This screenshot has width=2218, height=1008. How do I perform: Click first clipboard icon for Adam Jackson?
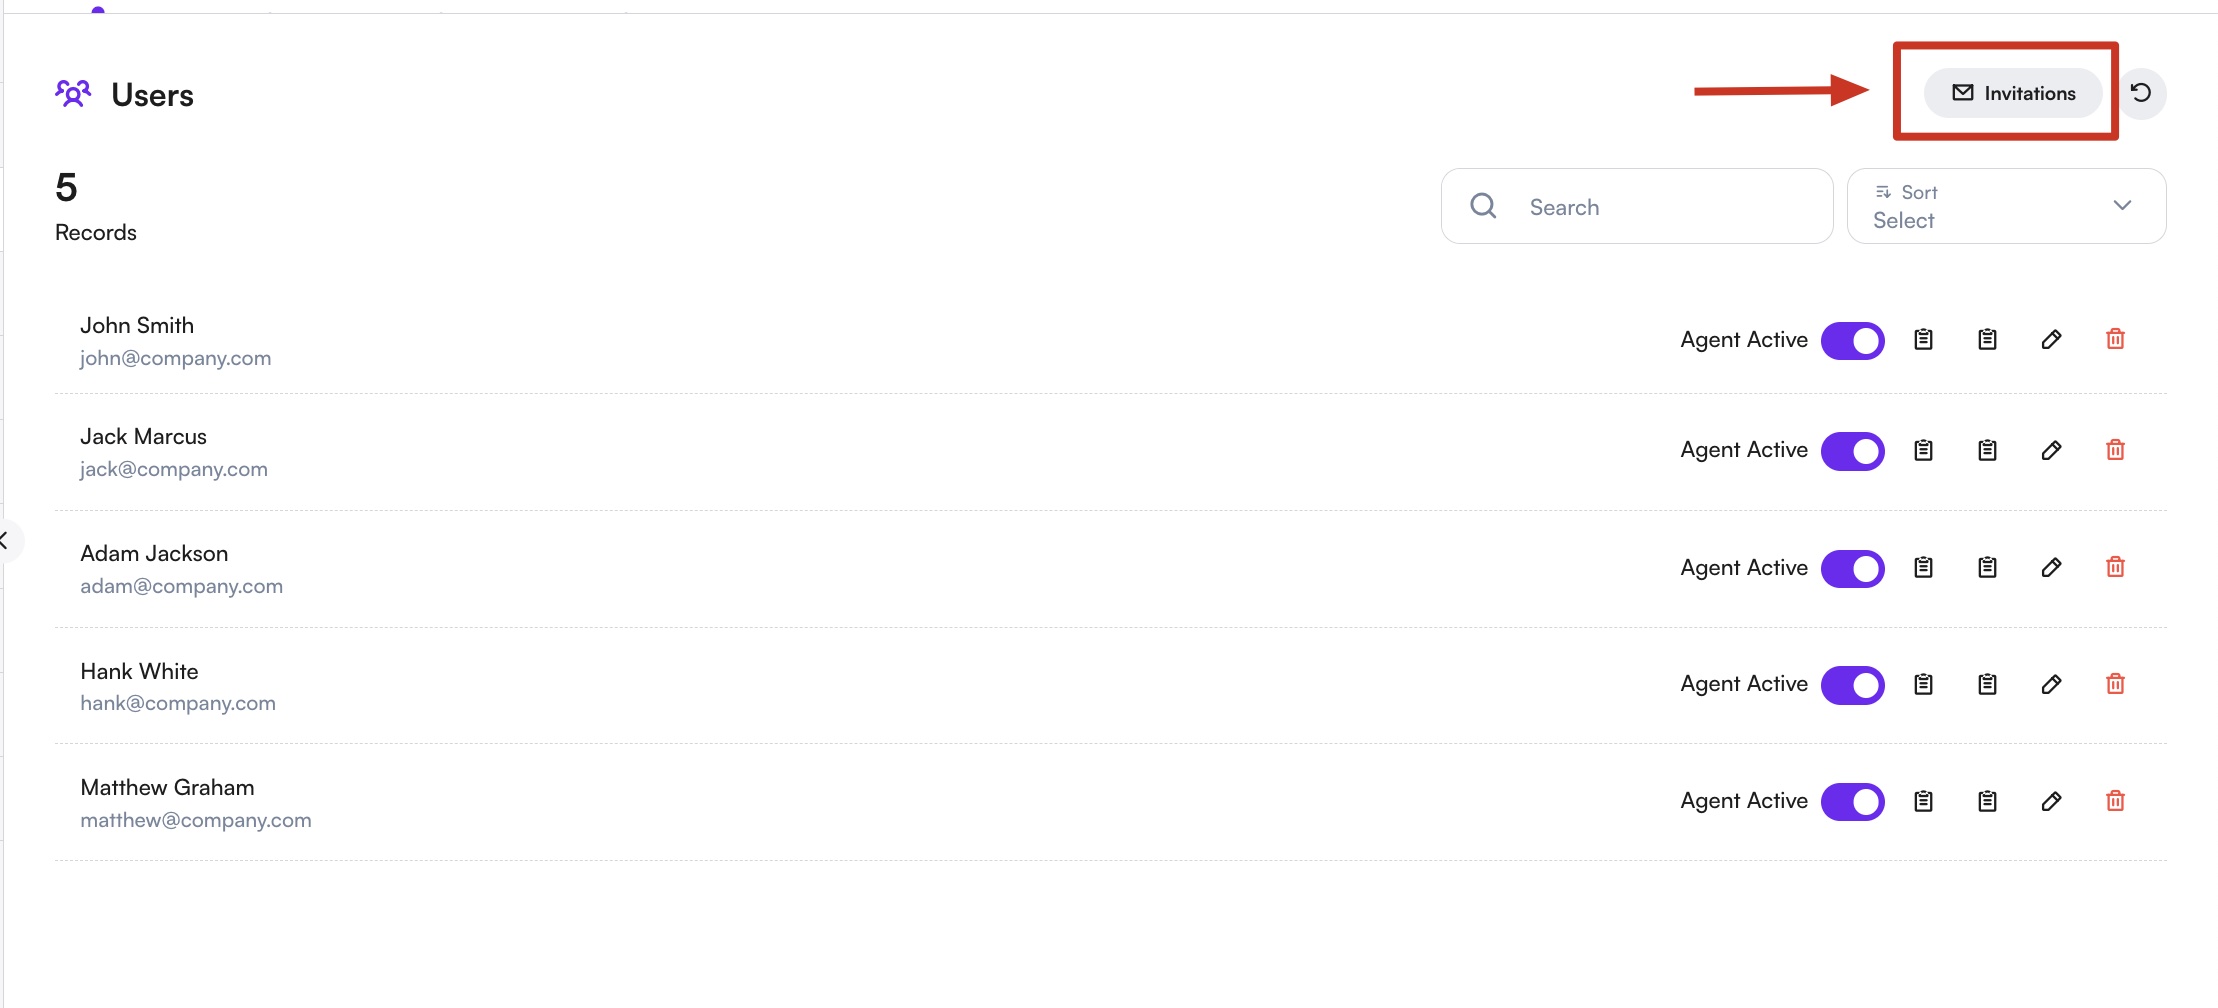(1923, 568)
